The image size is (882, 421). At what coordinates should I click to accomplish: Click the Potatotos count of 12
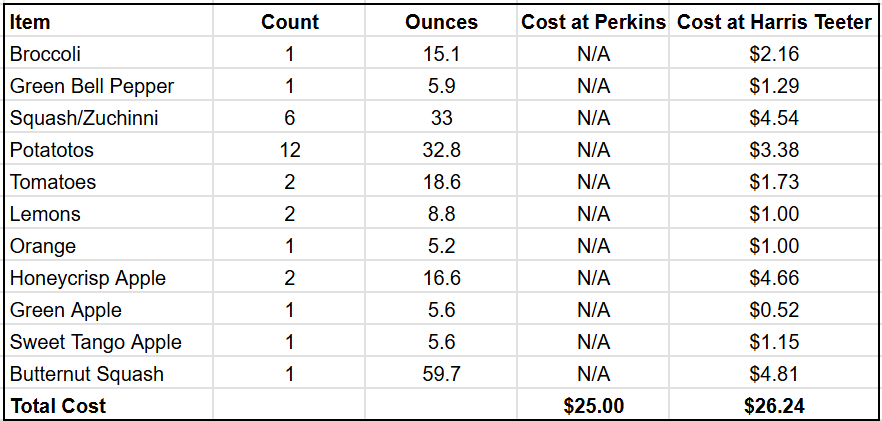pos(290,150)
